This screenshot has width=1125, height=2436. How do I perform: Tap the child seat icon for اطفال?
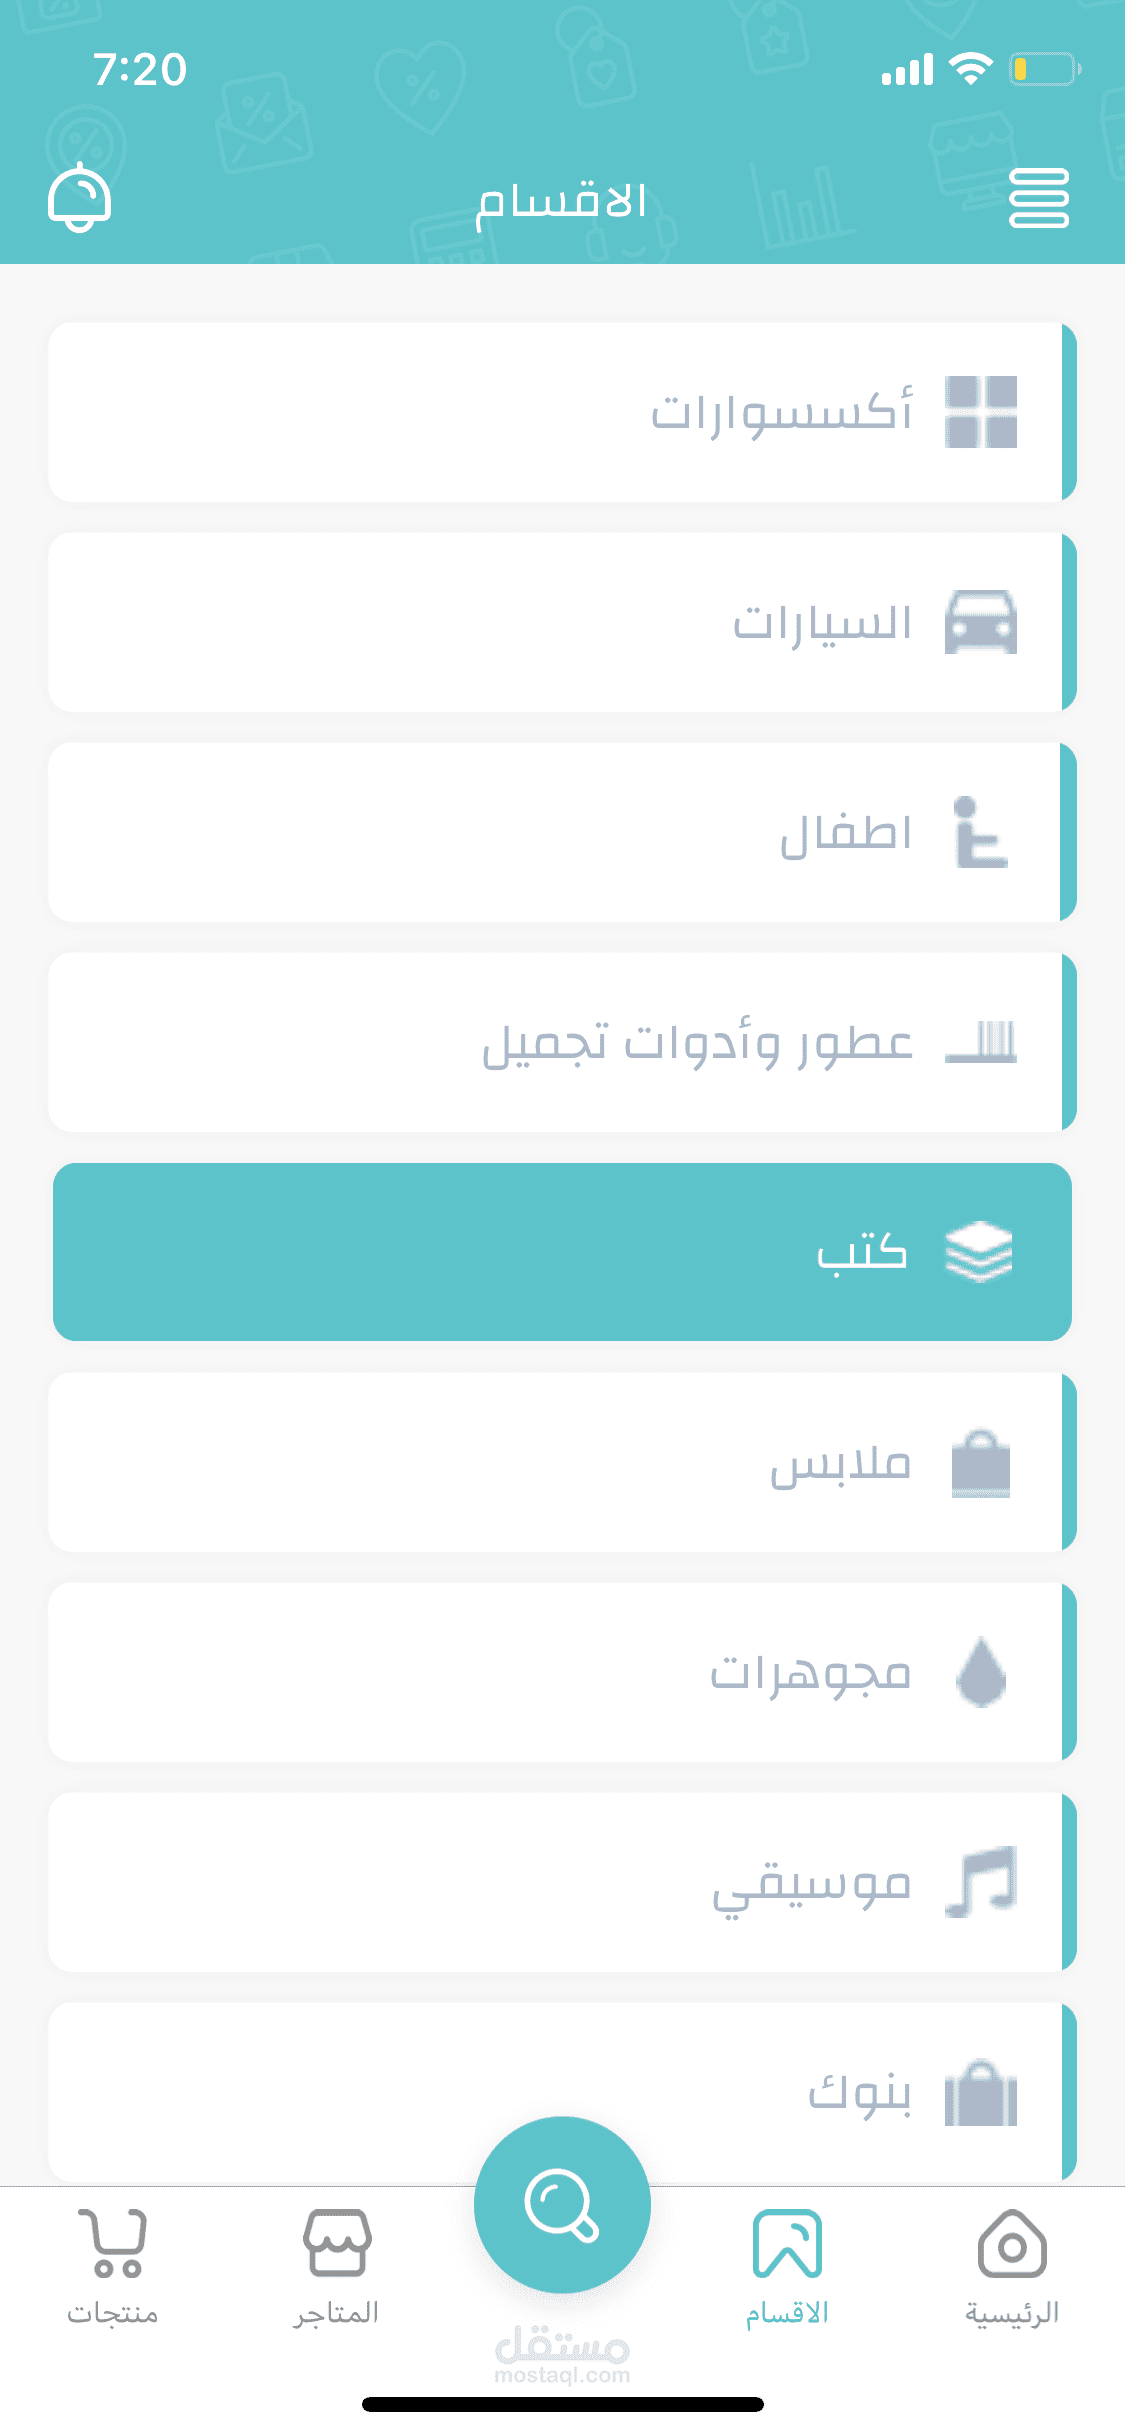pos(980,832)
